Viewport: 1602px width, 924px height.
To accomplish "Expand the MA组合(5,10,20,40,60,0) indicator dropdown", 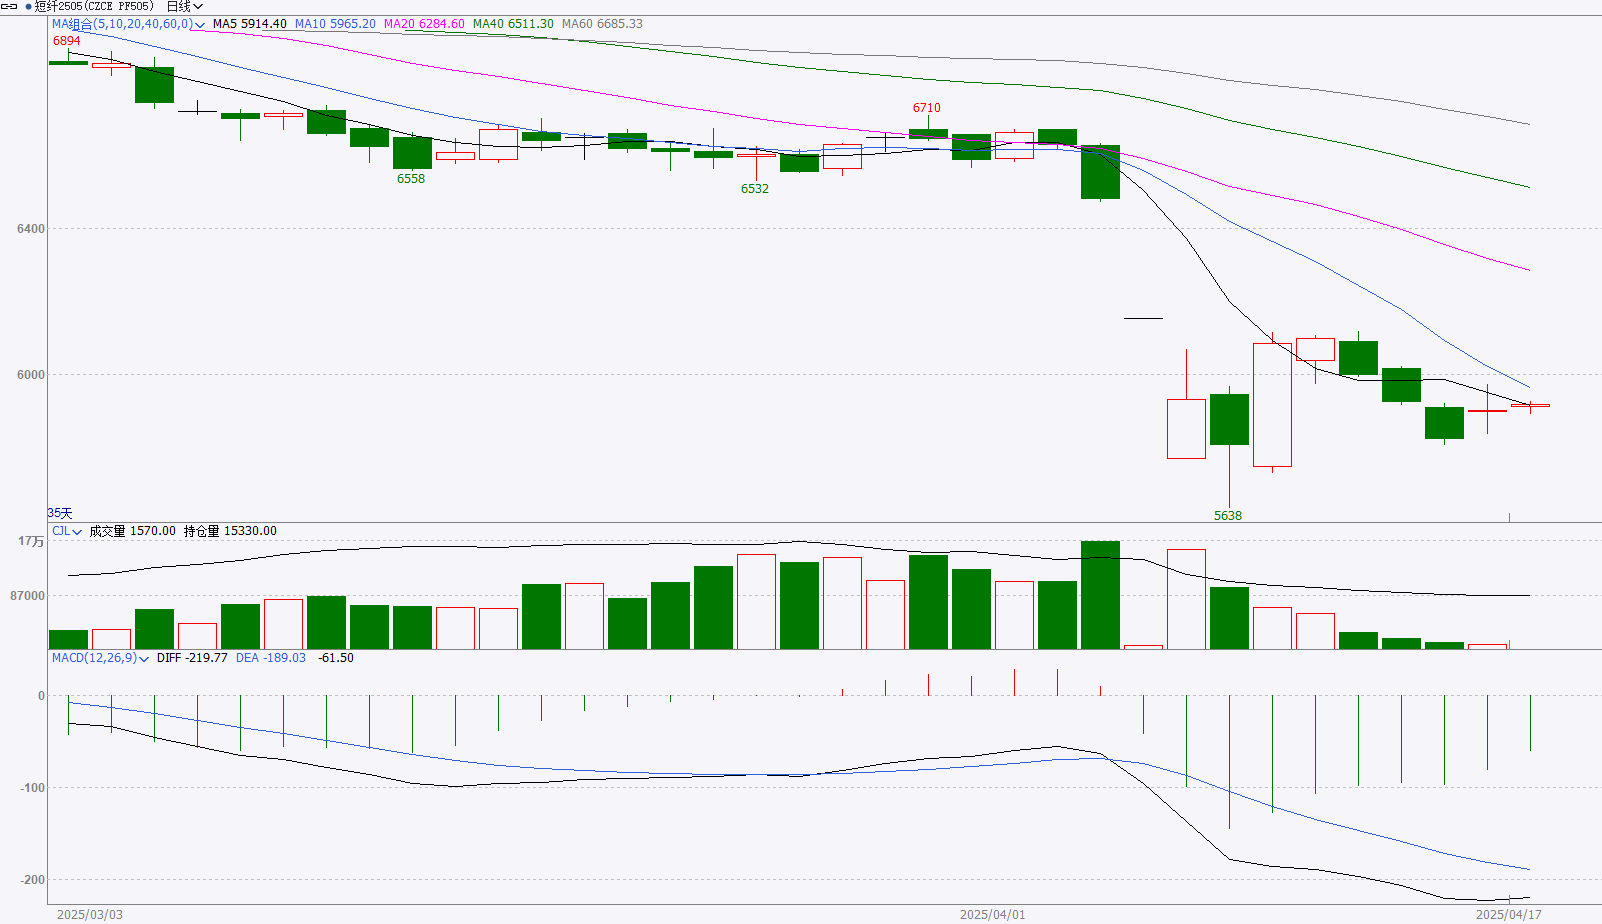I will coord(200,25).
